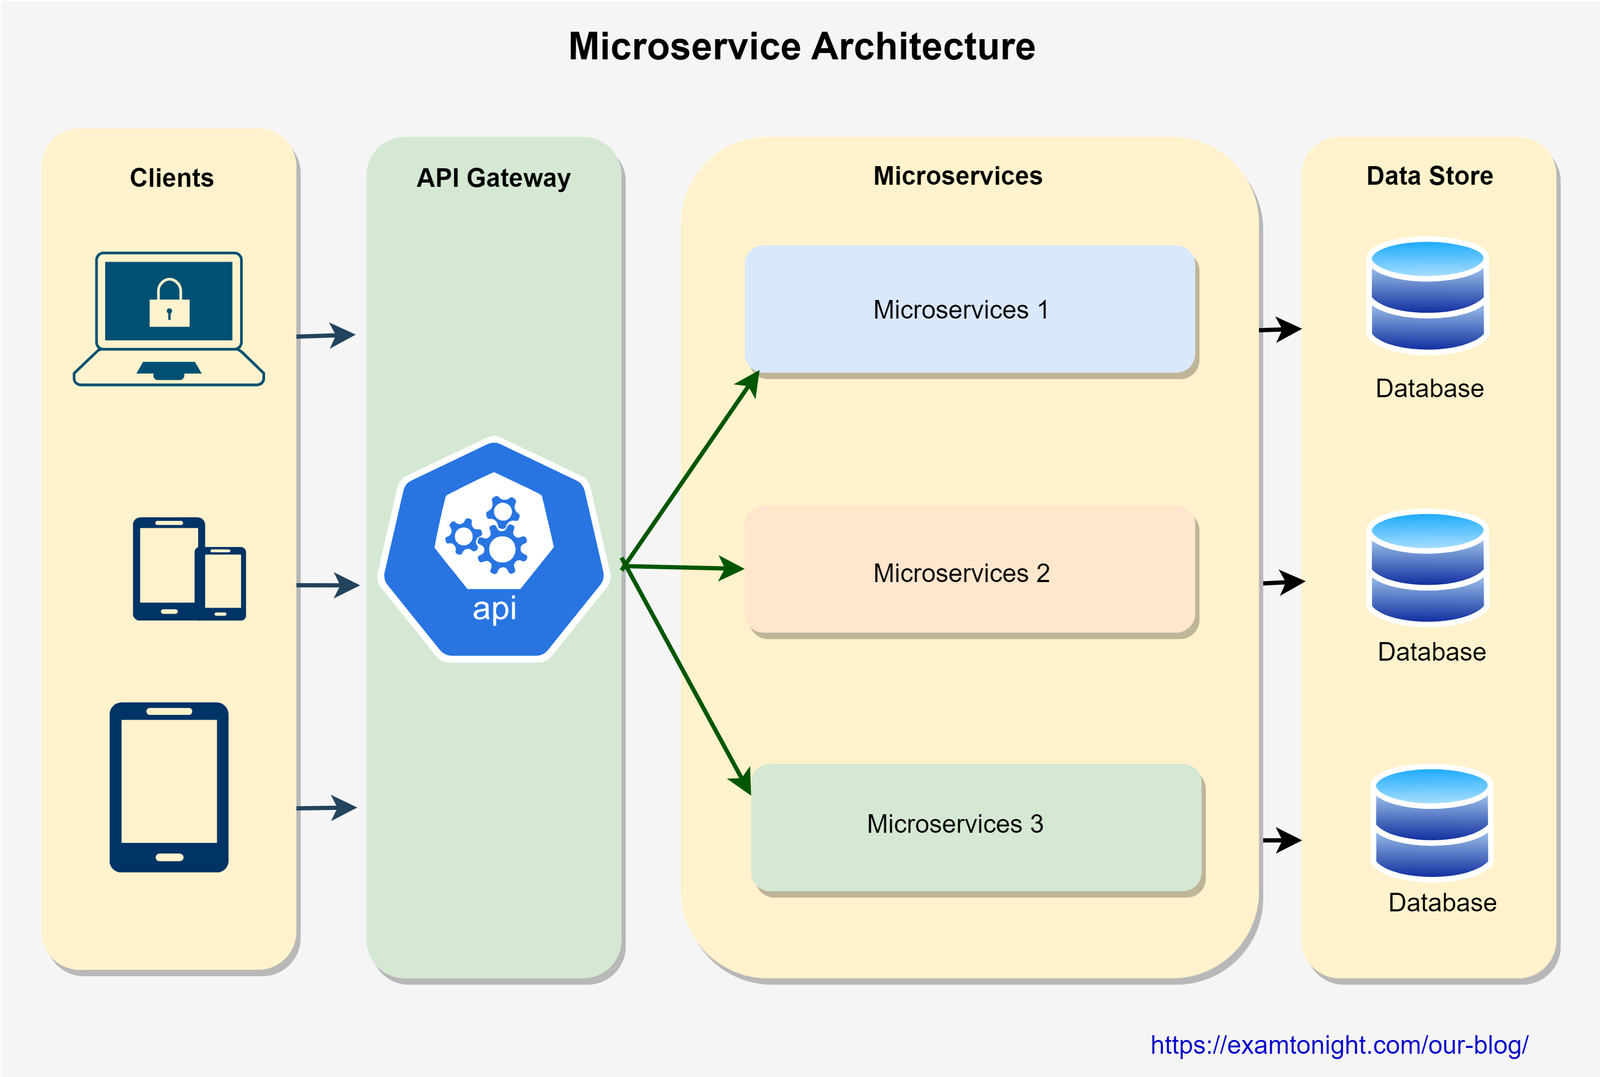Click the Microservices column heading

[x=958, y=176]
